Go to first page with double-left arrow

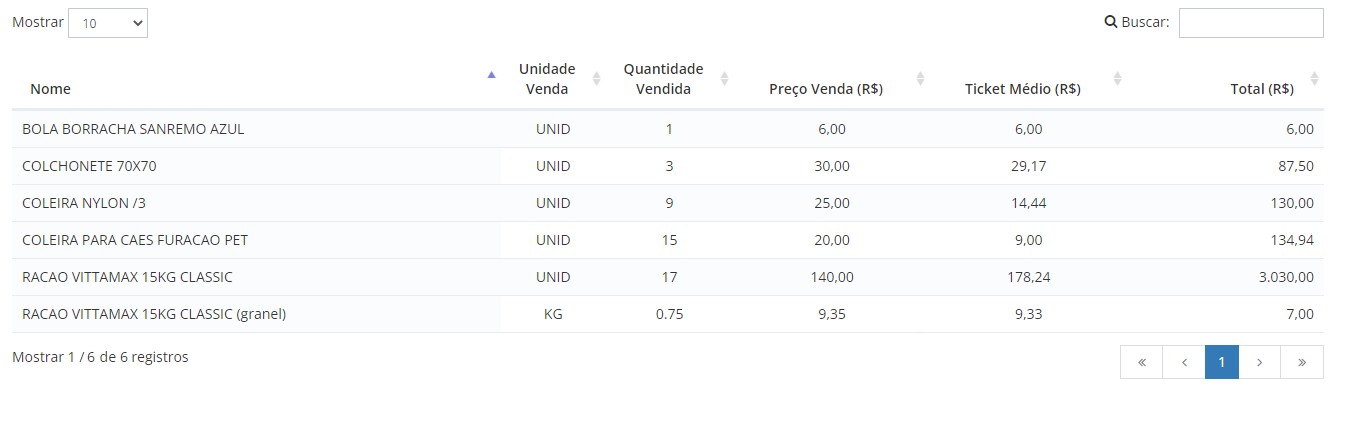1141,362
